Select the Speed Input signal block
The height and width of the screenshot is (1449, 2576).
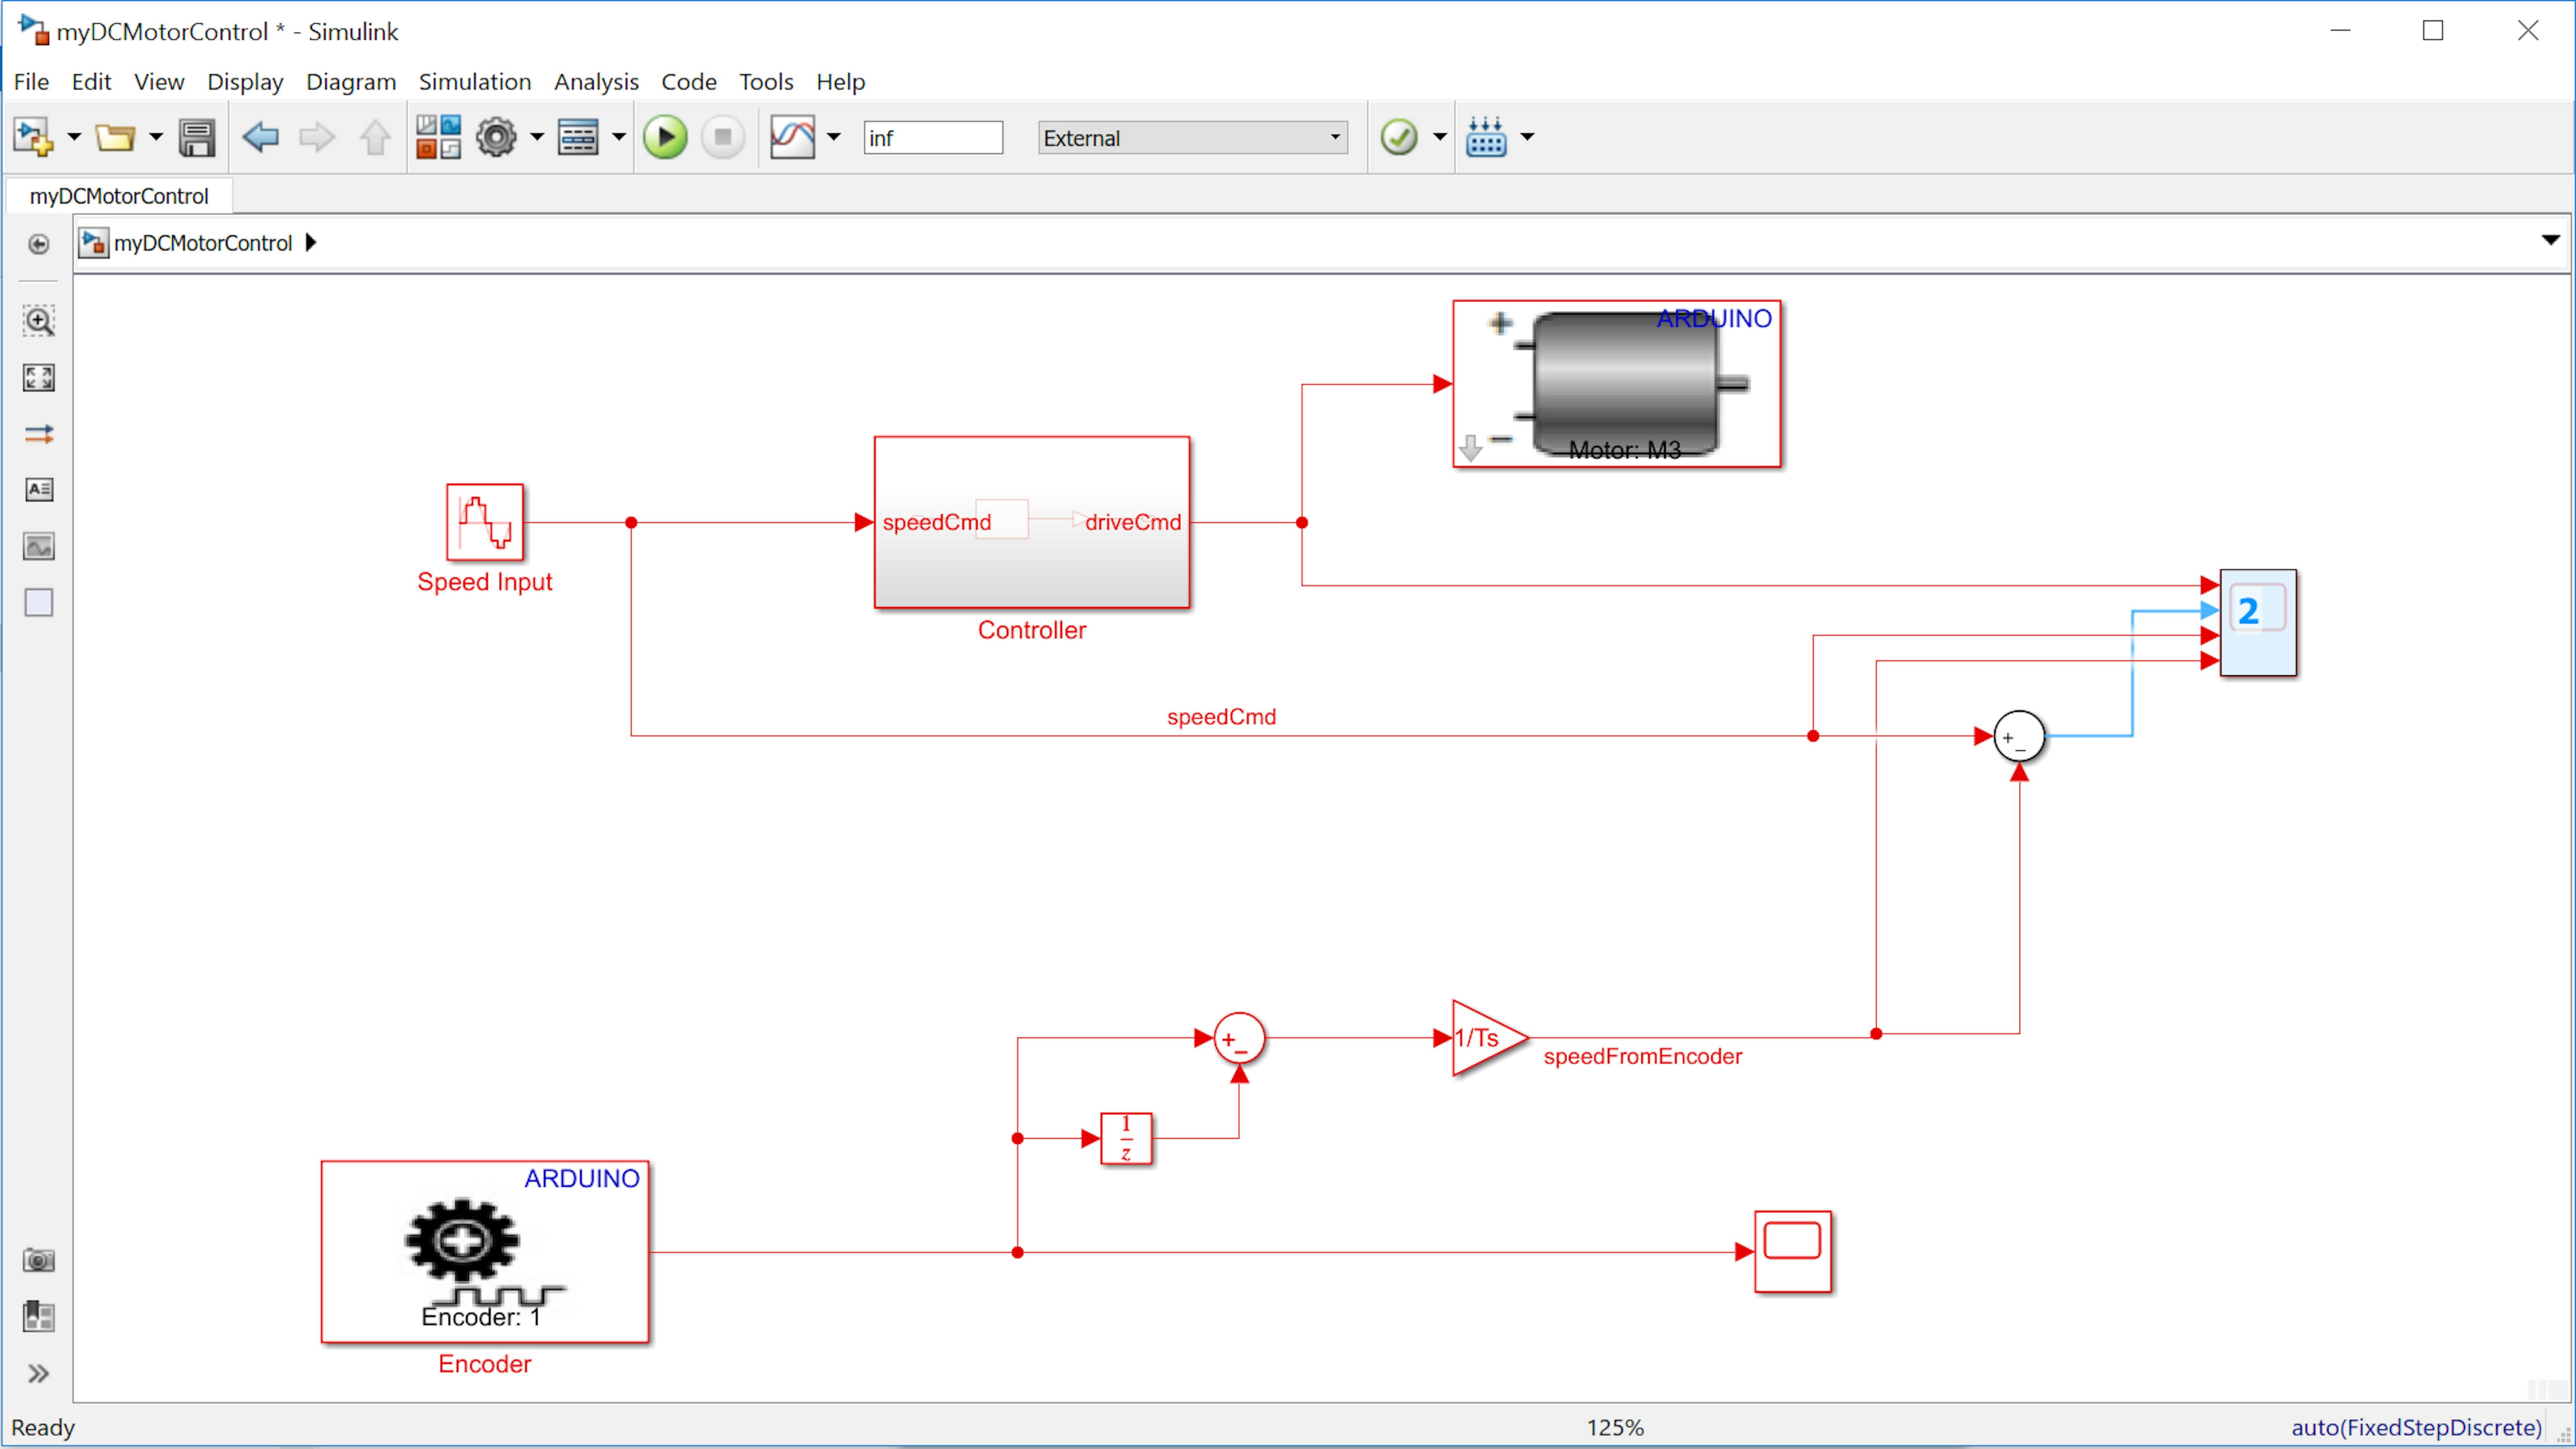(485, 522)
